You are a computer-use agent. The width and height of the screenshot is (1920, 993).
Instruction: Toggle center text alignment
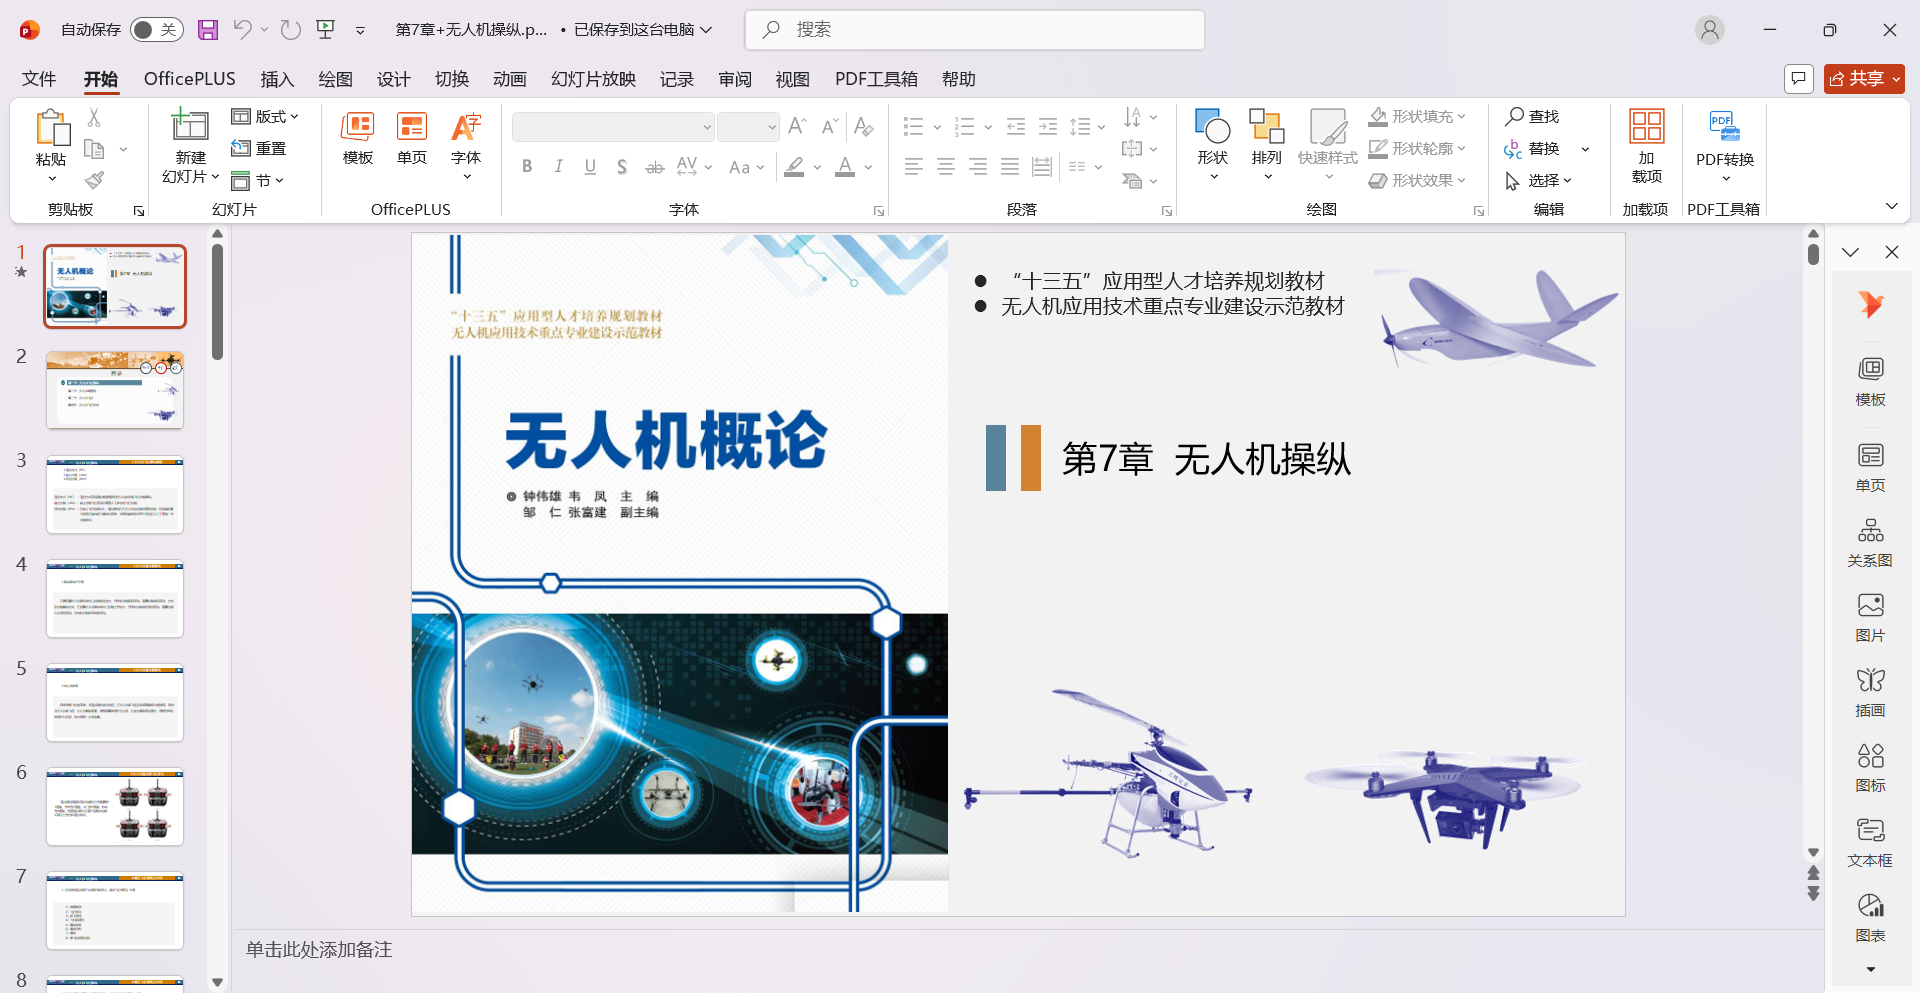pyautogui.click(x=946, y=167)
